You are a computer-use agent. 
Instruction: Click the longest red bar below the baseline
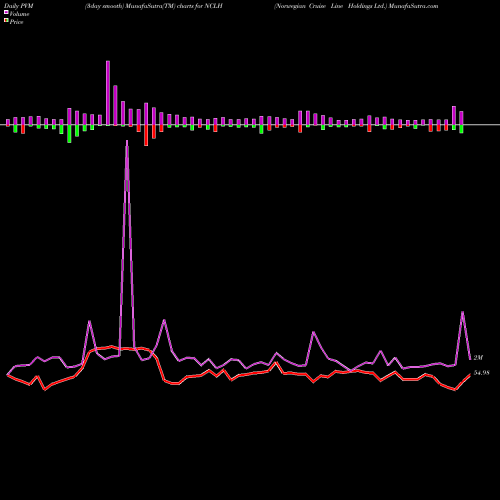pyautogui.click(x=146, y=135)
